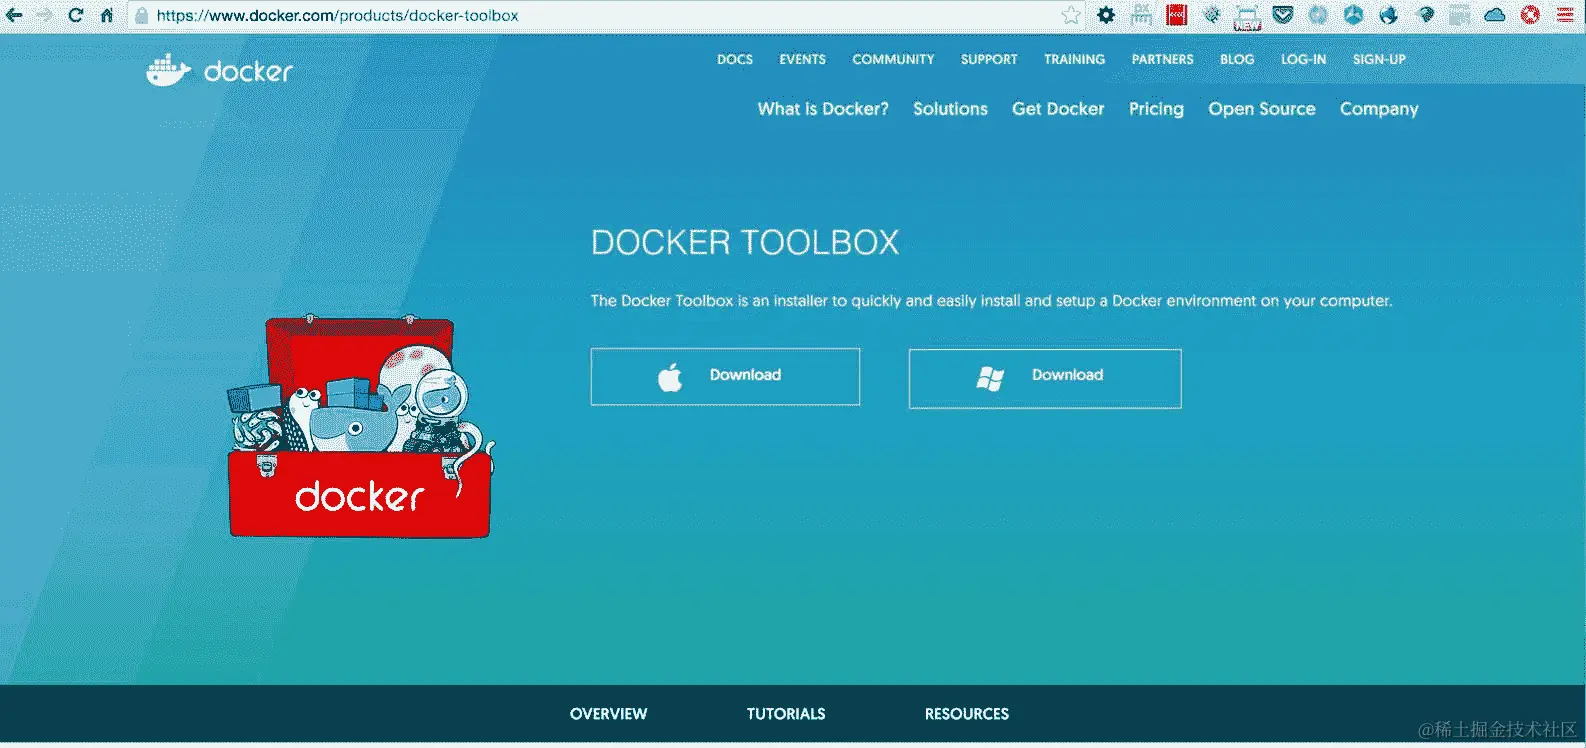1586x748 pixels.
Task: Open the TRAINING link
Action: point(1074,59)
